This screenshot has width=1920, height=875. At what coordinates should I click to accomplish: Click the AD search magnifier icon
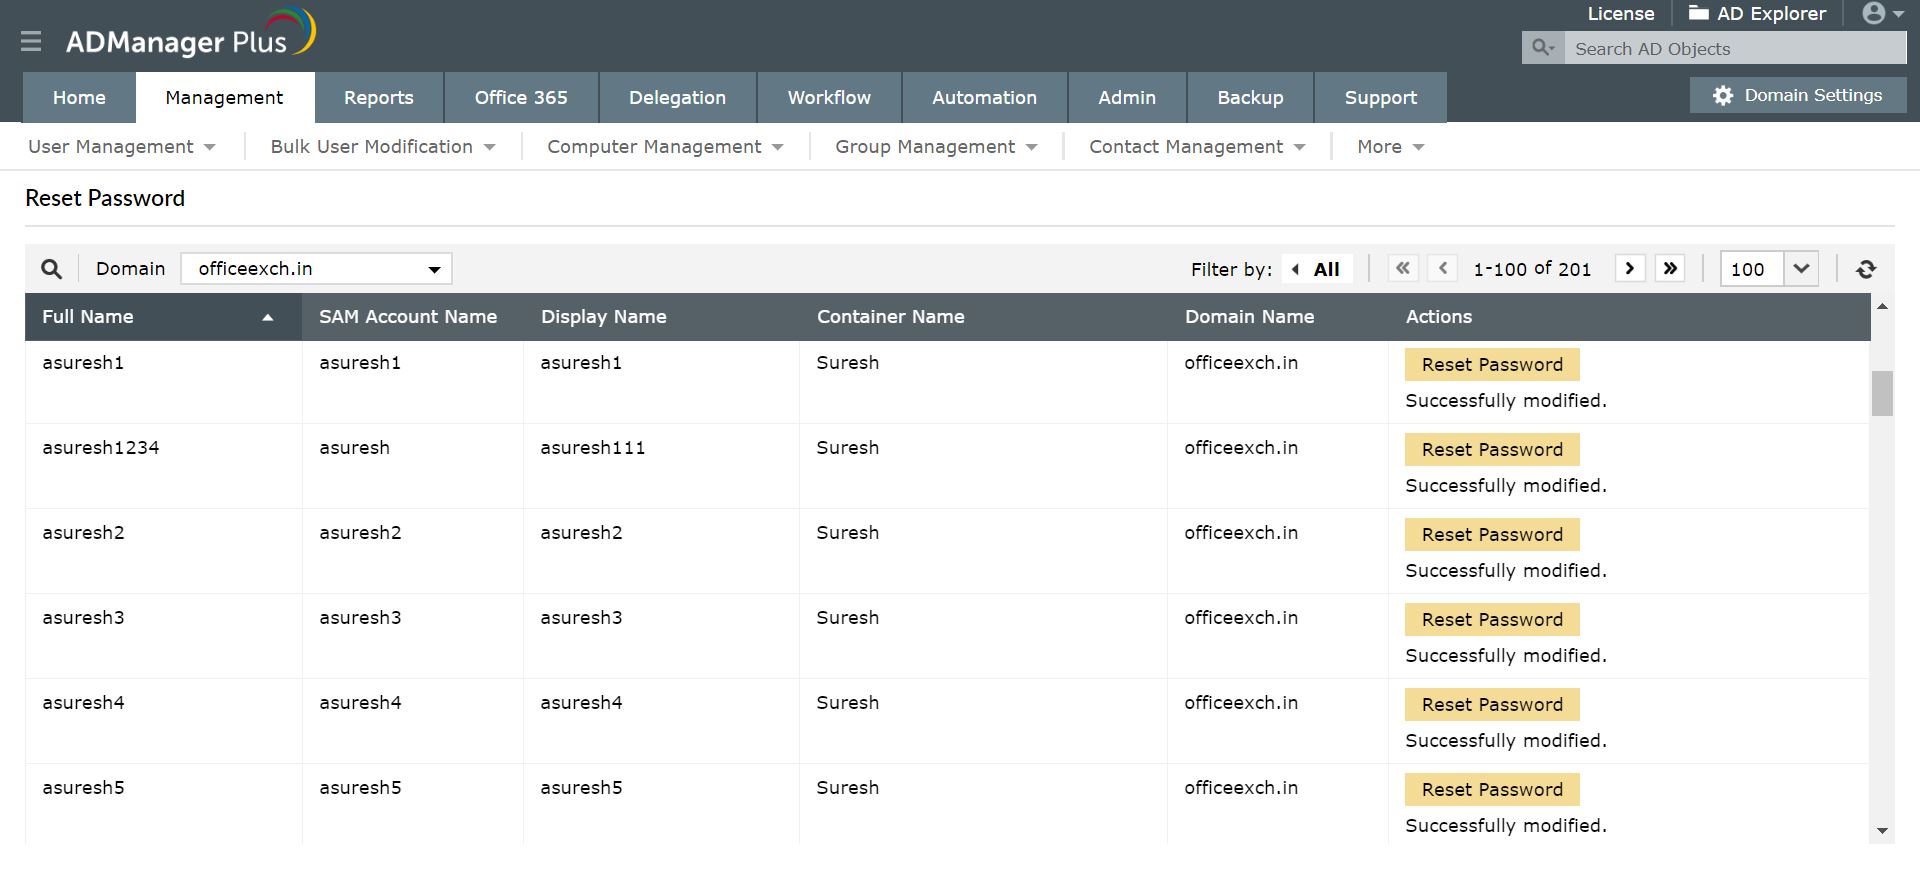1543,48
